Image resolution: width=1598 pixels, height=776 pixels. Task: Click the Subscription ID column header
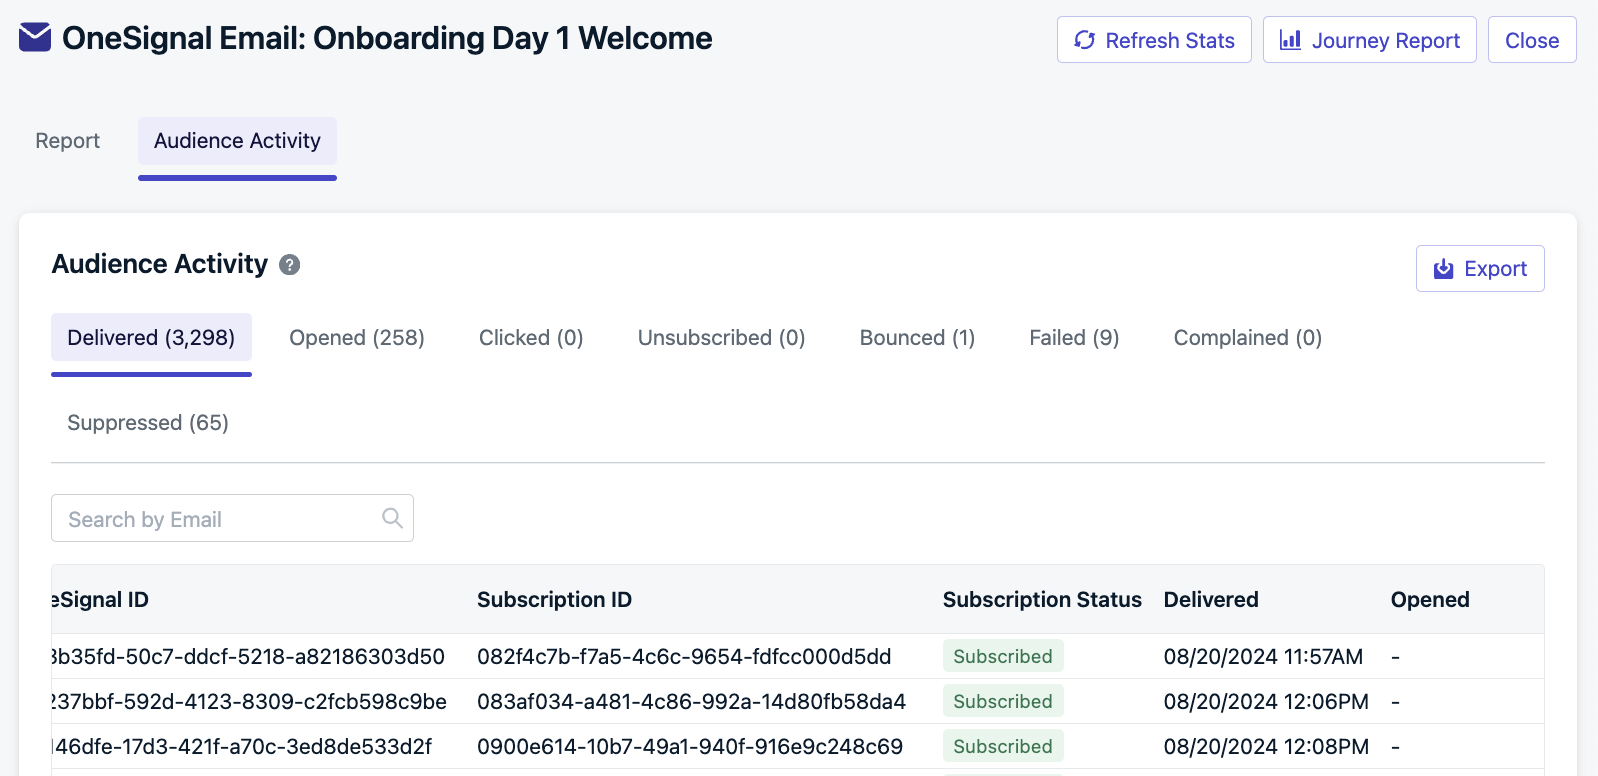pyautogui.click(x=554, y=600)
